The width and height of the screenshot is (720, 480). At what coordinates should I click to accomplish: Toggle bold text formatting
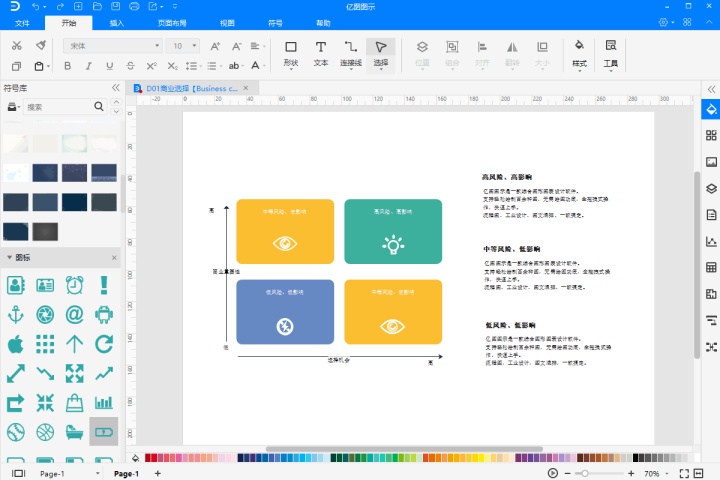click(68, 66)
